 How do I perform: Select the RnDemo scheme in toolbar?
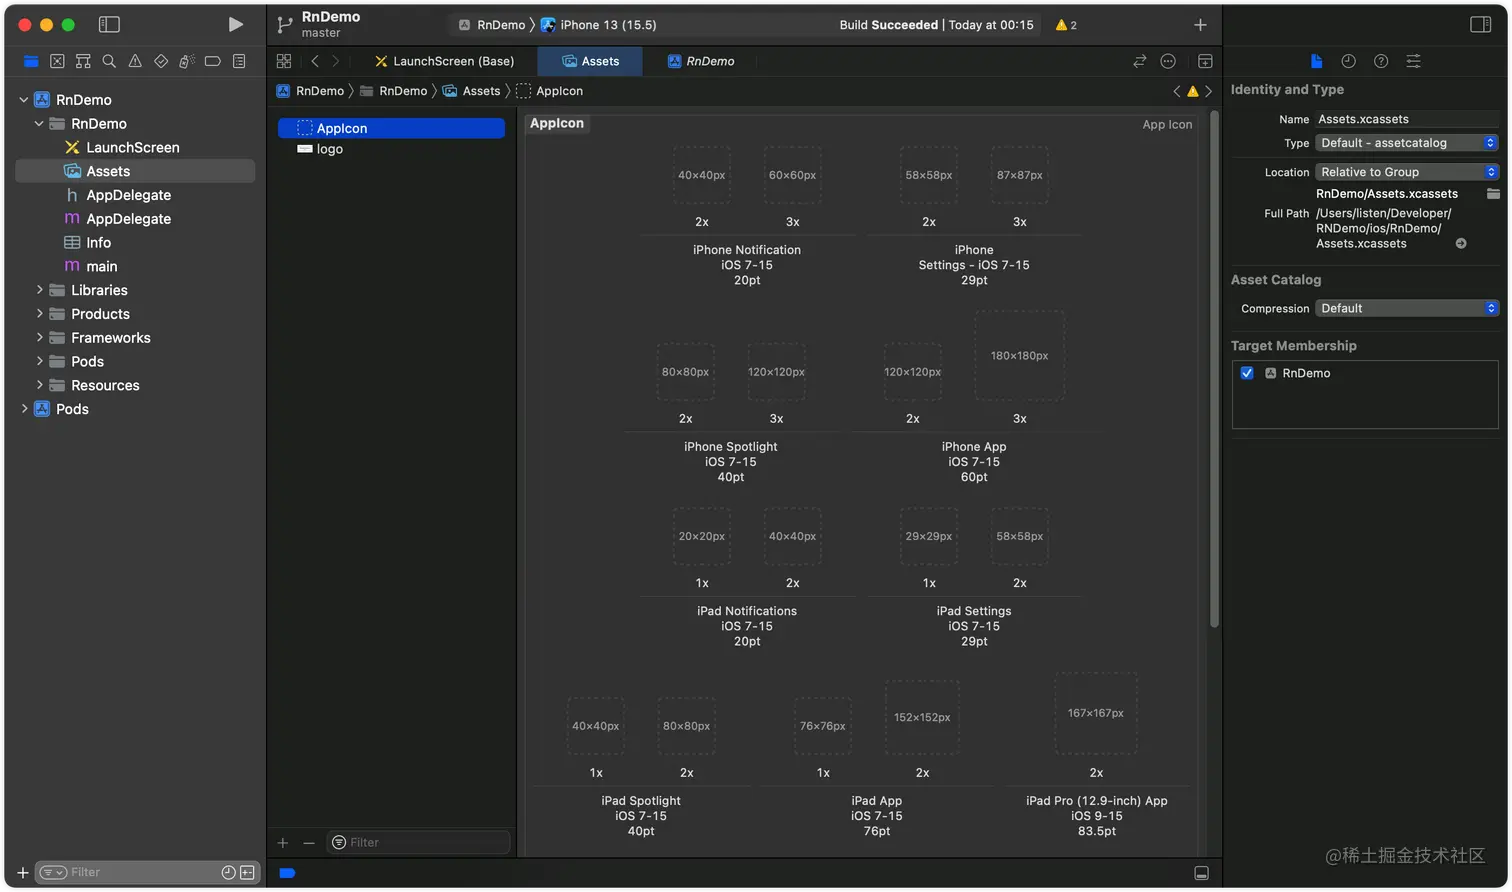(x=492, y=25)
